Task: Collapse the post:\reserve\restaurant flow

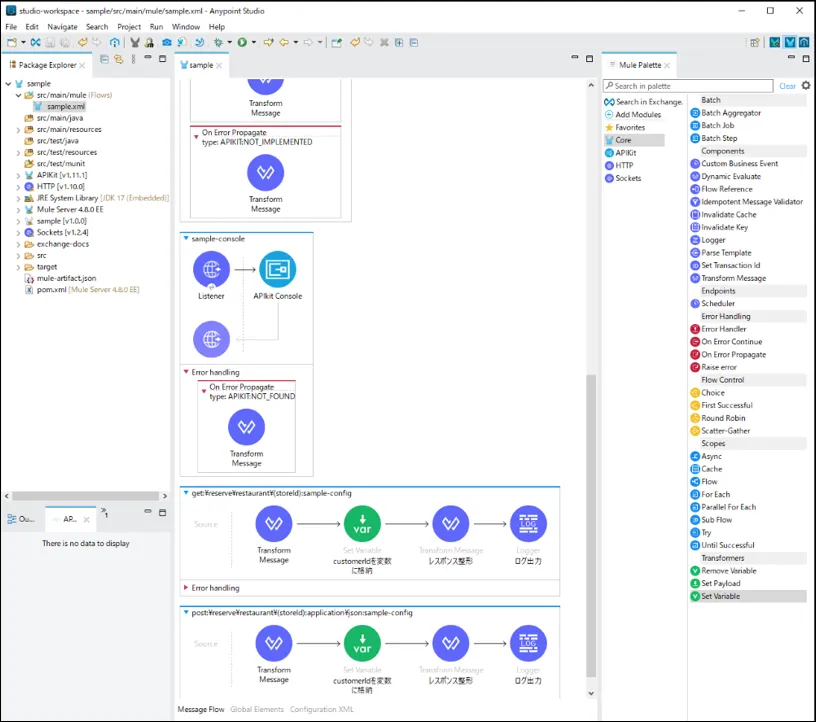Action: 186,613
